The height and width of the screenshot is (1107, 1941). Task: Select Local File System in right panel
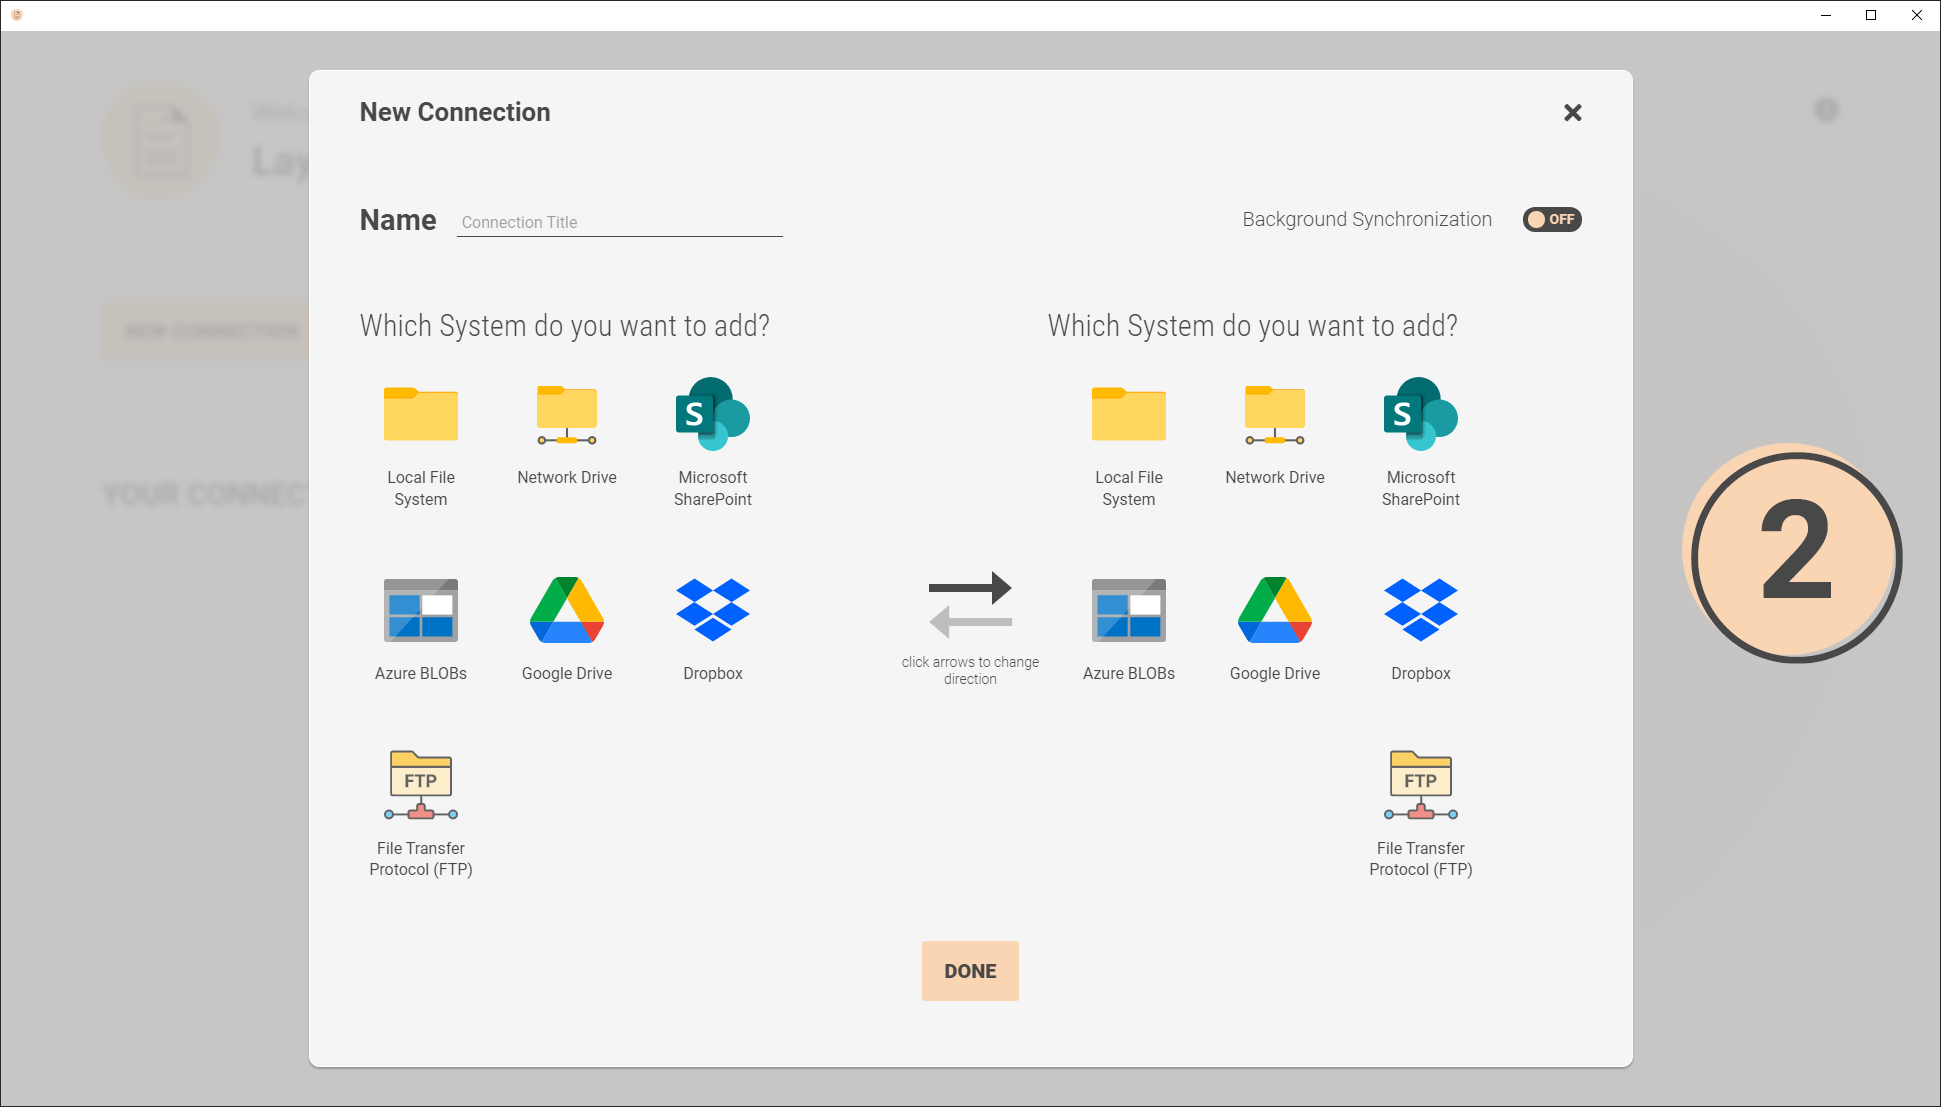pos(1129,415)
